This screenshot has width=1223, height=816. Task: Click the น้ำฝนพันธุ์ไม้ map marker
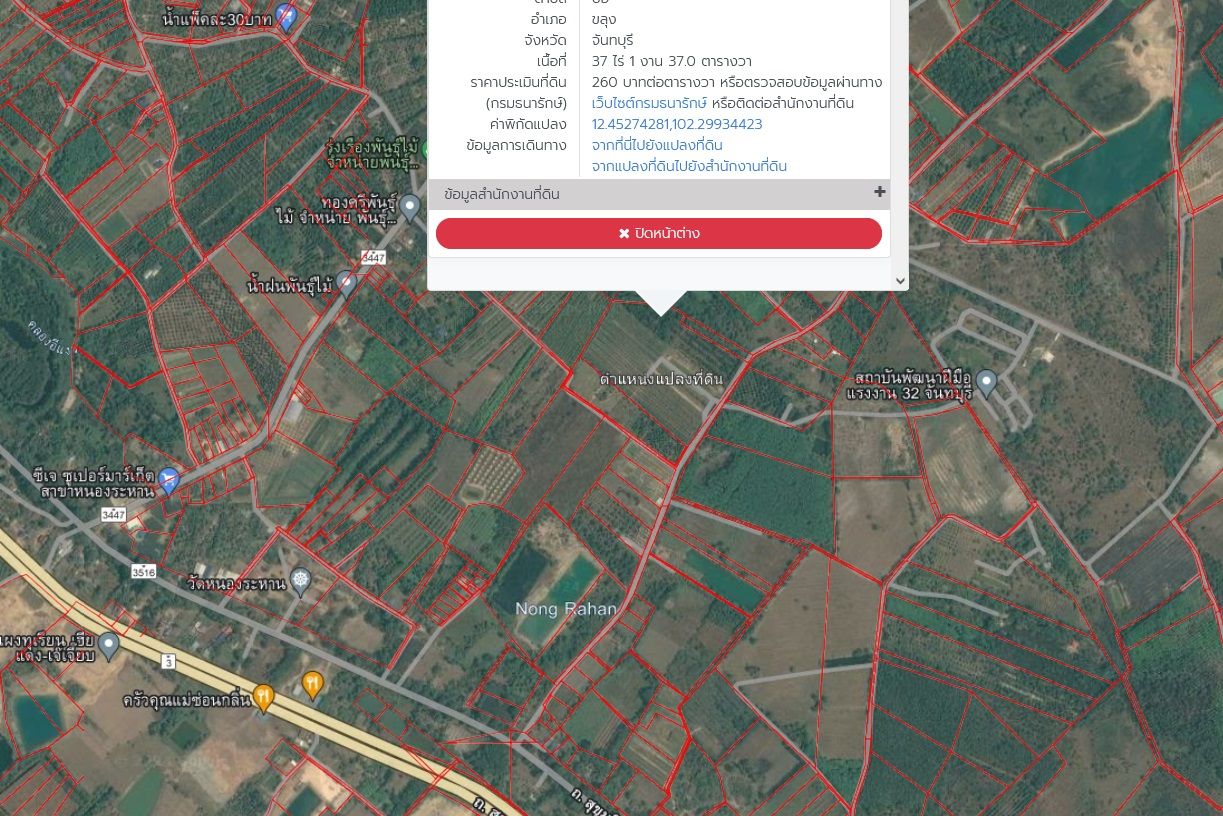click(x=346, y=284)
